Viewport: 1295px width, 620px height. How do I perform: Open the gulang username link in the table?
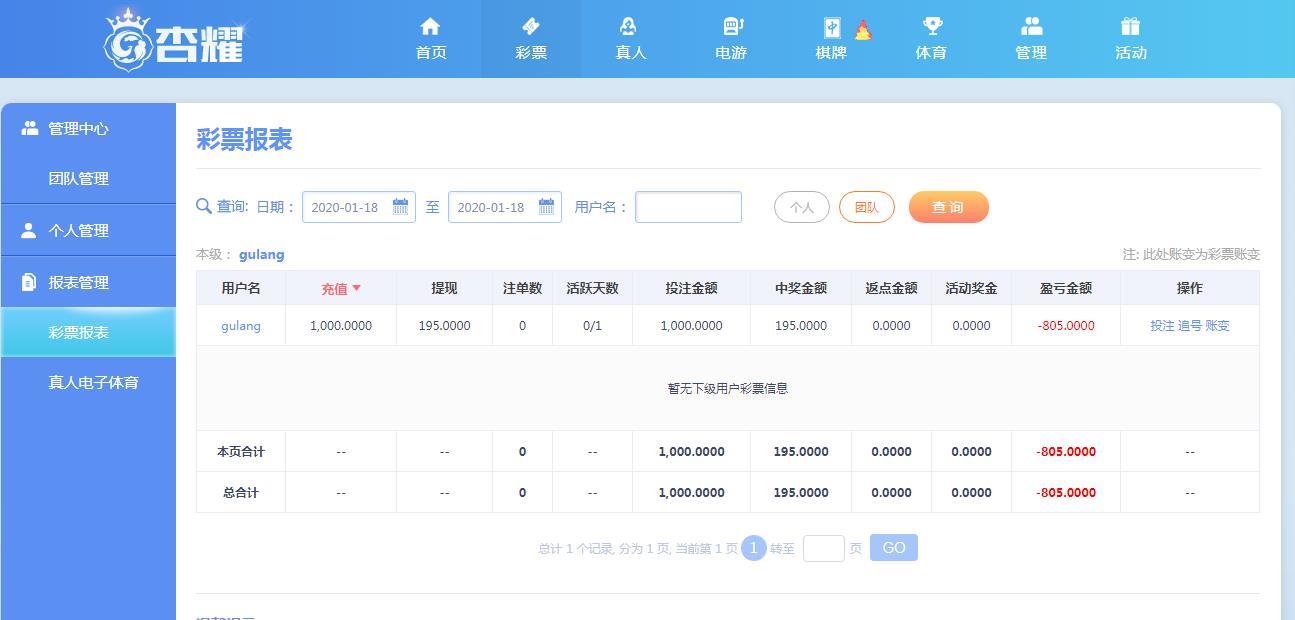tap(241, 326)
